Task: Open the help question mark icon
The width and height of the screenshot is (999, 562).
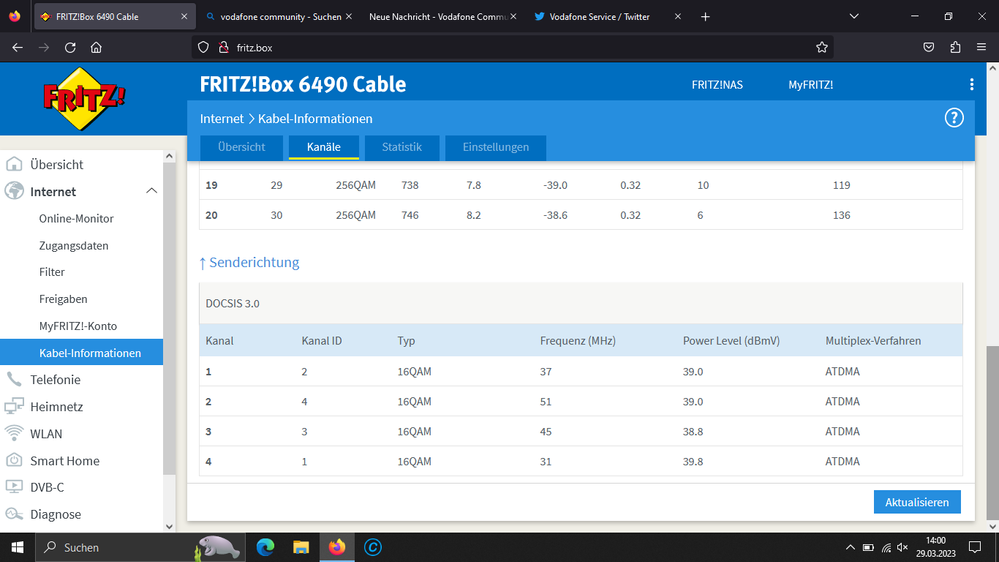Action: coord(954,118)
